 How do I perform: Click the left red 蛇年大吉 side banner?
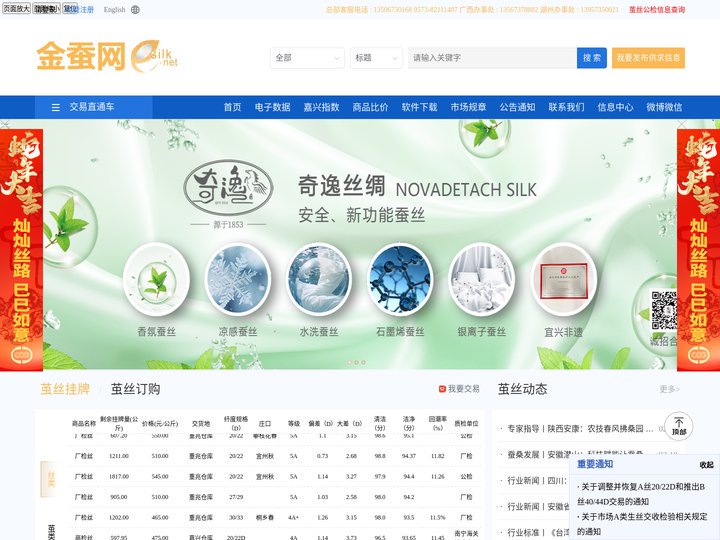point(21,250)
